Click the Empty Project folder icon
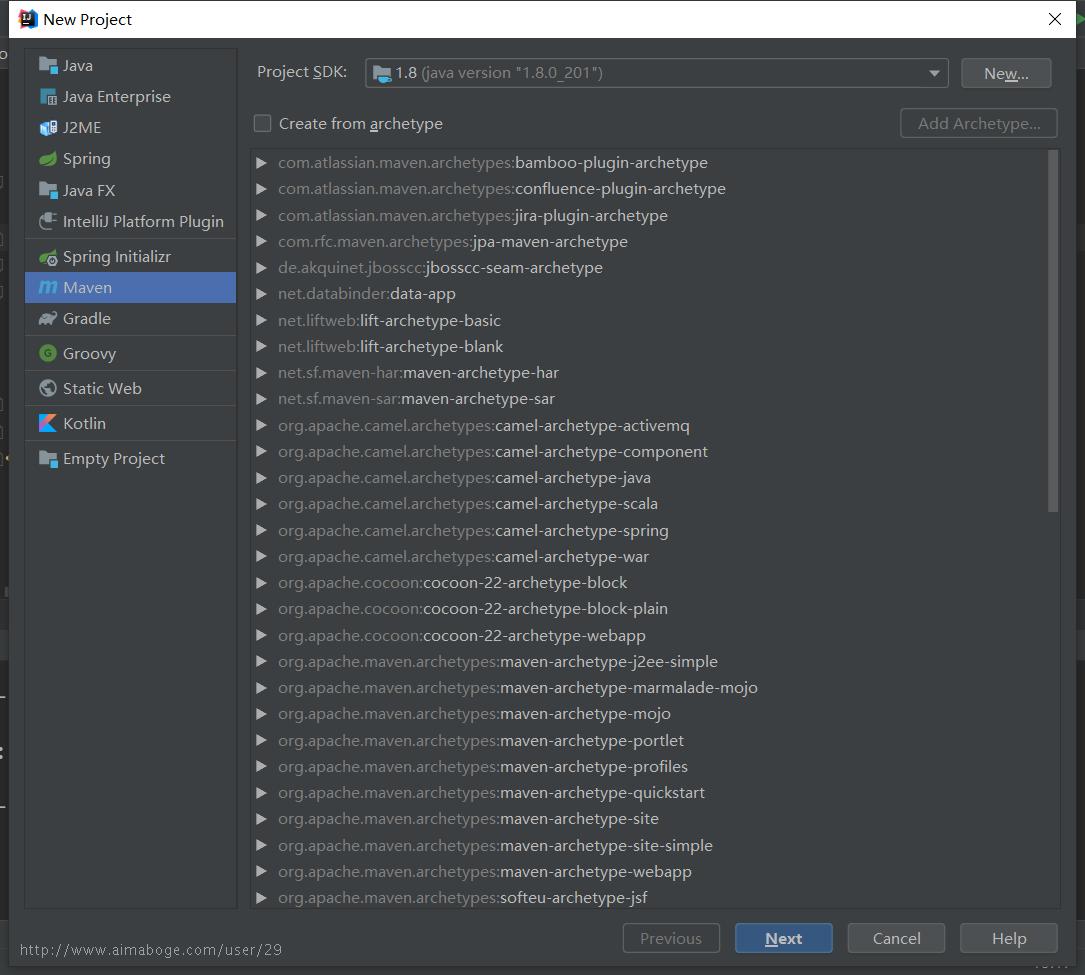 (48, 459)
